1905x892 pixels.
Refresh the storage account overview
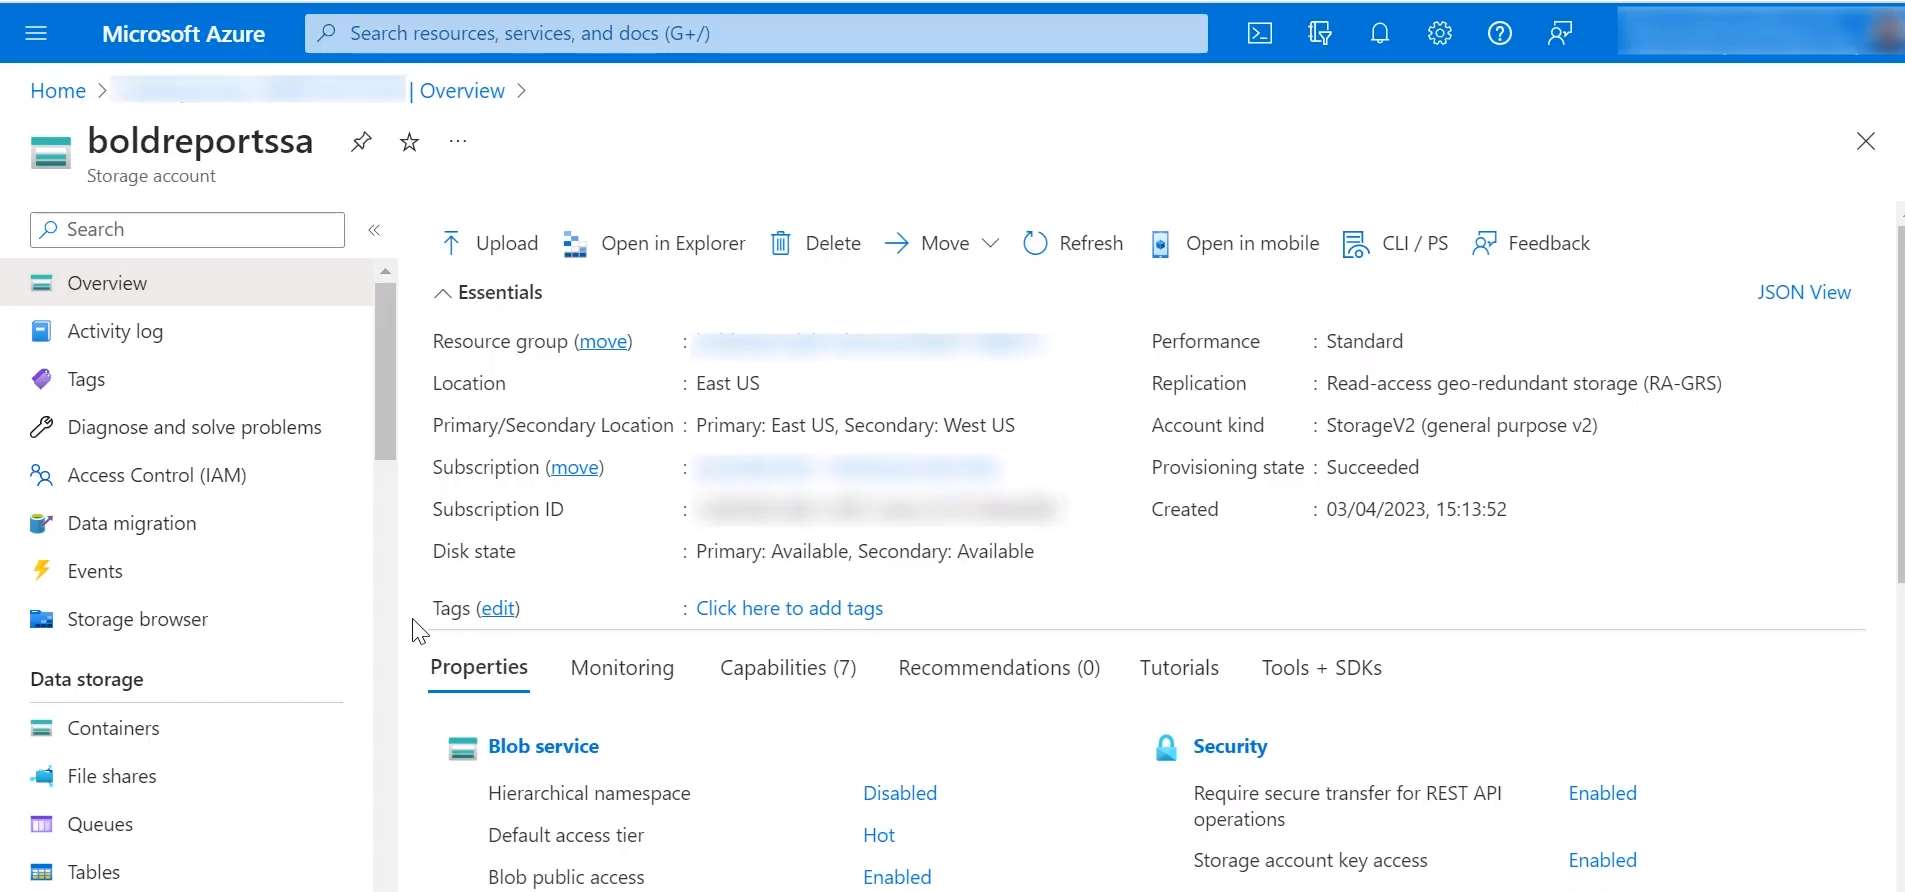point(1073,243)
